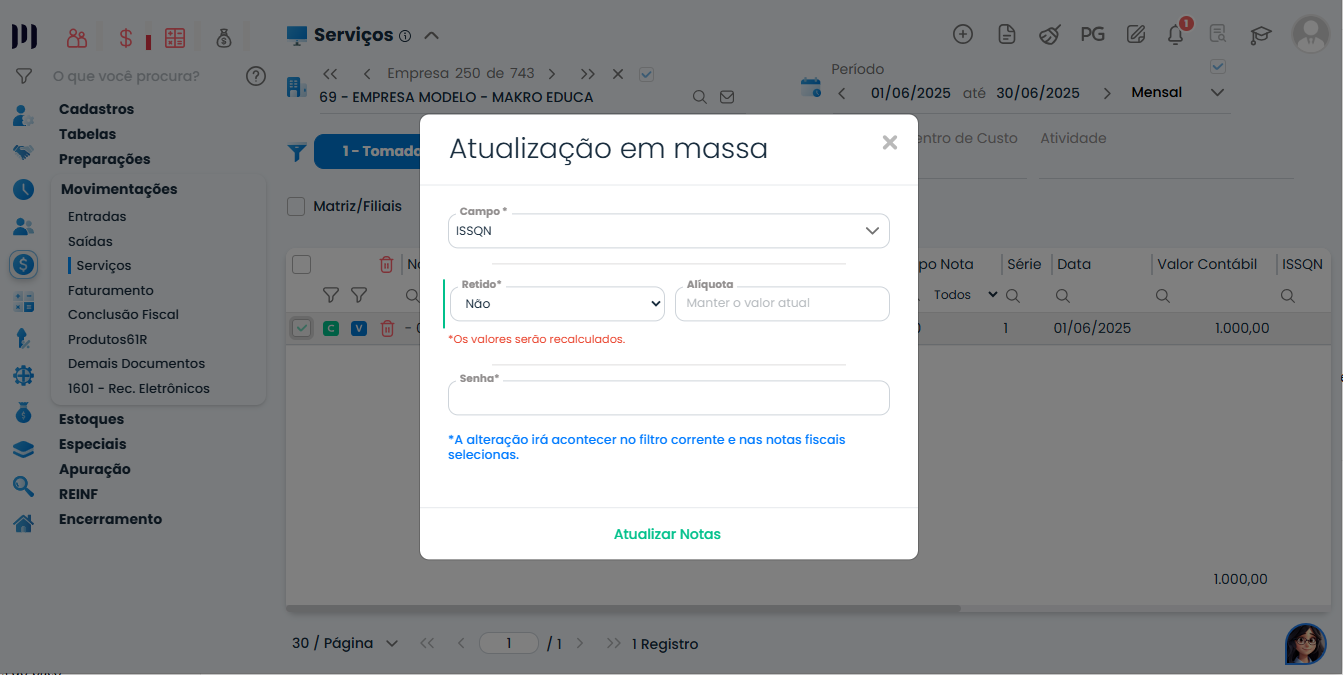Open the people module icon in top bar
The image size is (1343, 675).
(x=77, y=38)
